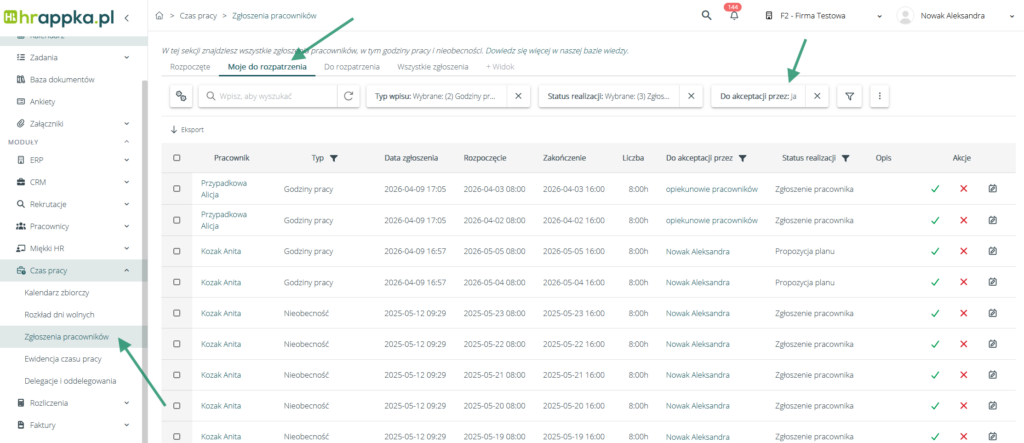
Task: Switch to the Do rozpatrzenia tab
Action: [351, 66]
